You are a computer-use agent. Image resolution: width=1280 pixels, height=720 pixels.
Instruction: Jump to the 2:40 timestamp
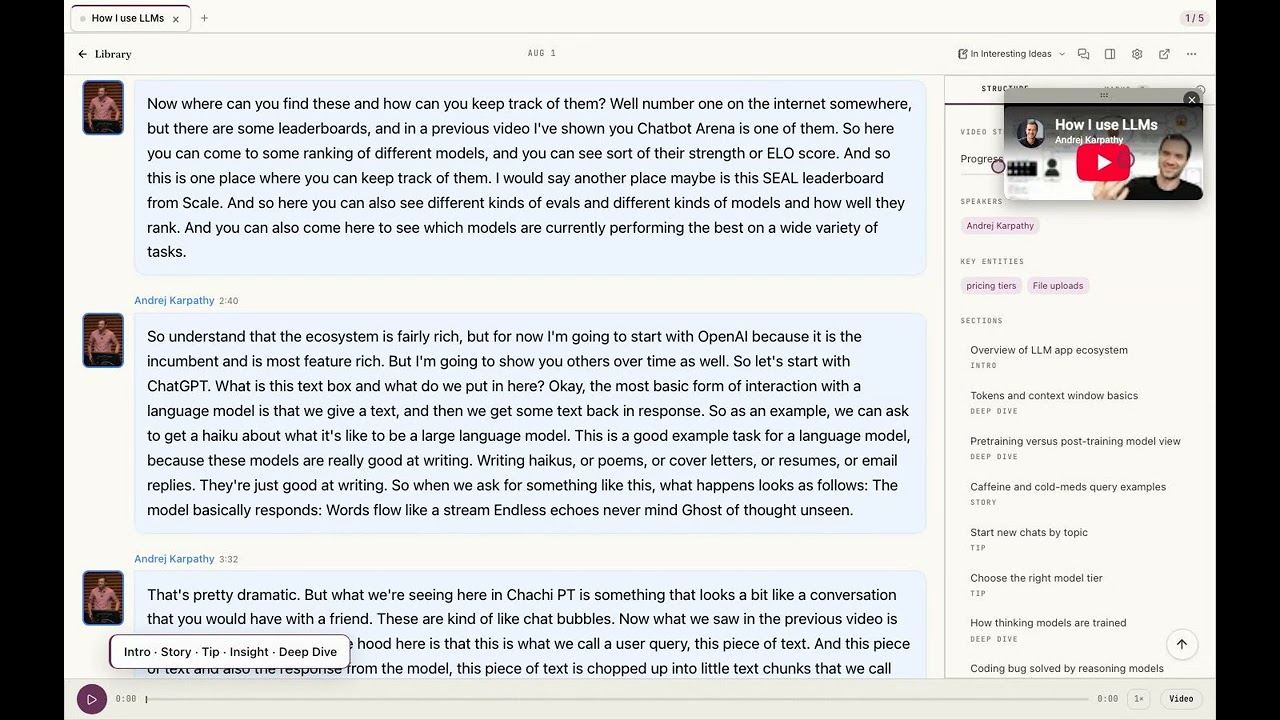point(229,301)
